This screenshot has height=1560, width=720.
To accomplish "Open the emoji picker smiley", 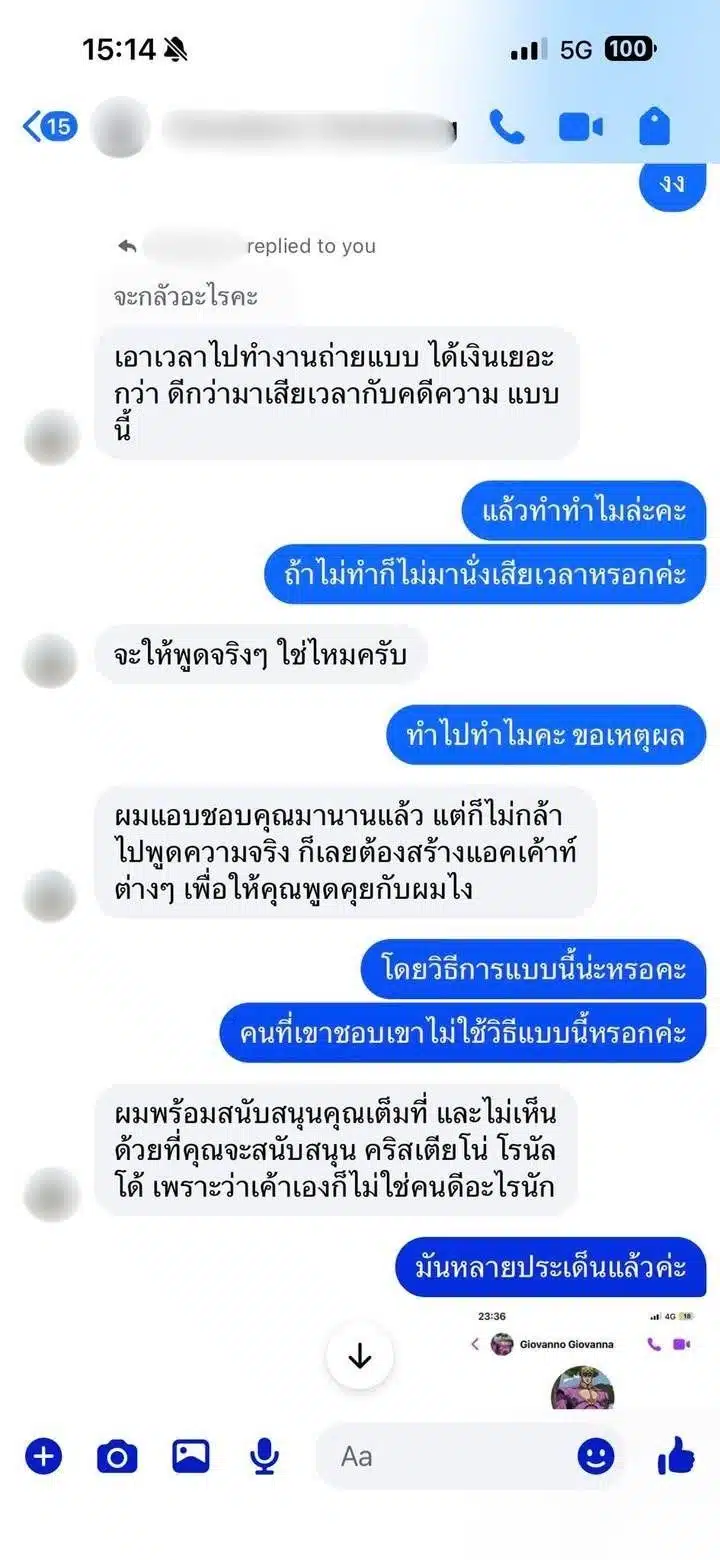I will pos(596,1456).
